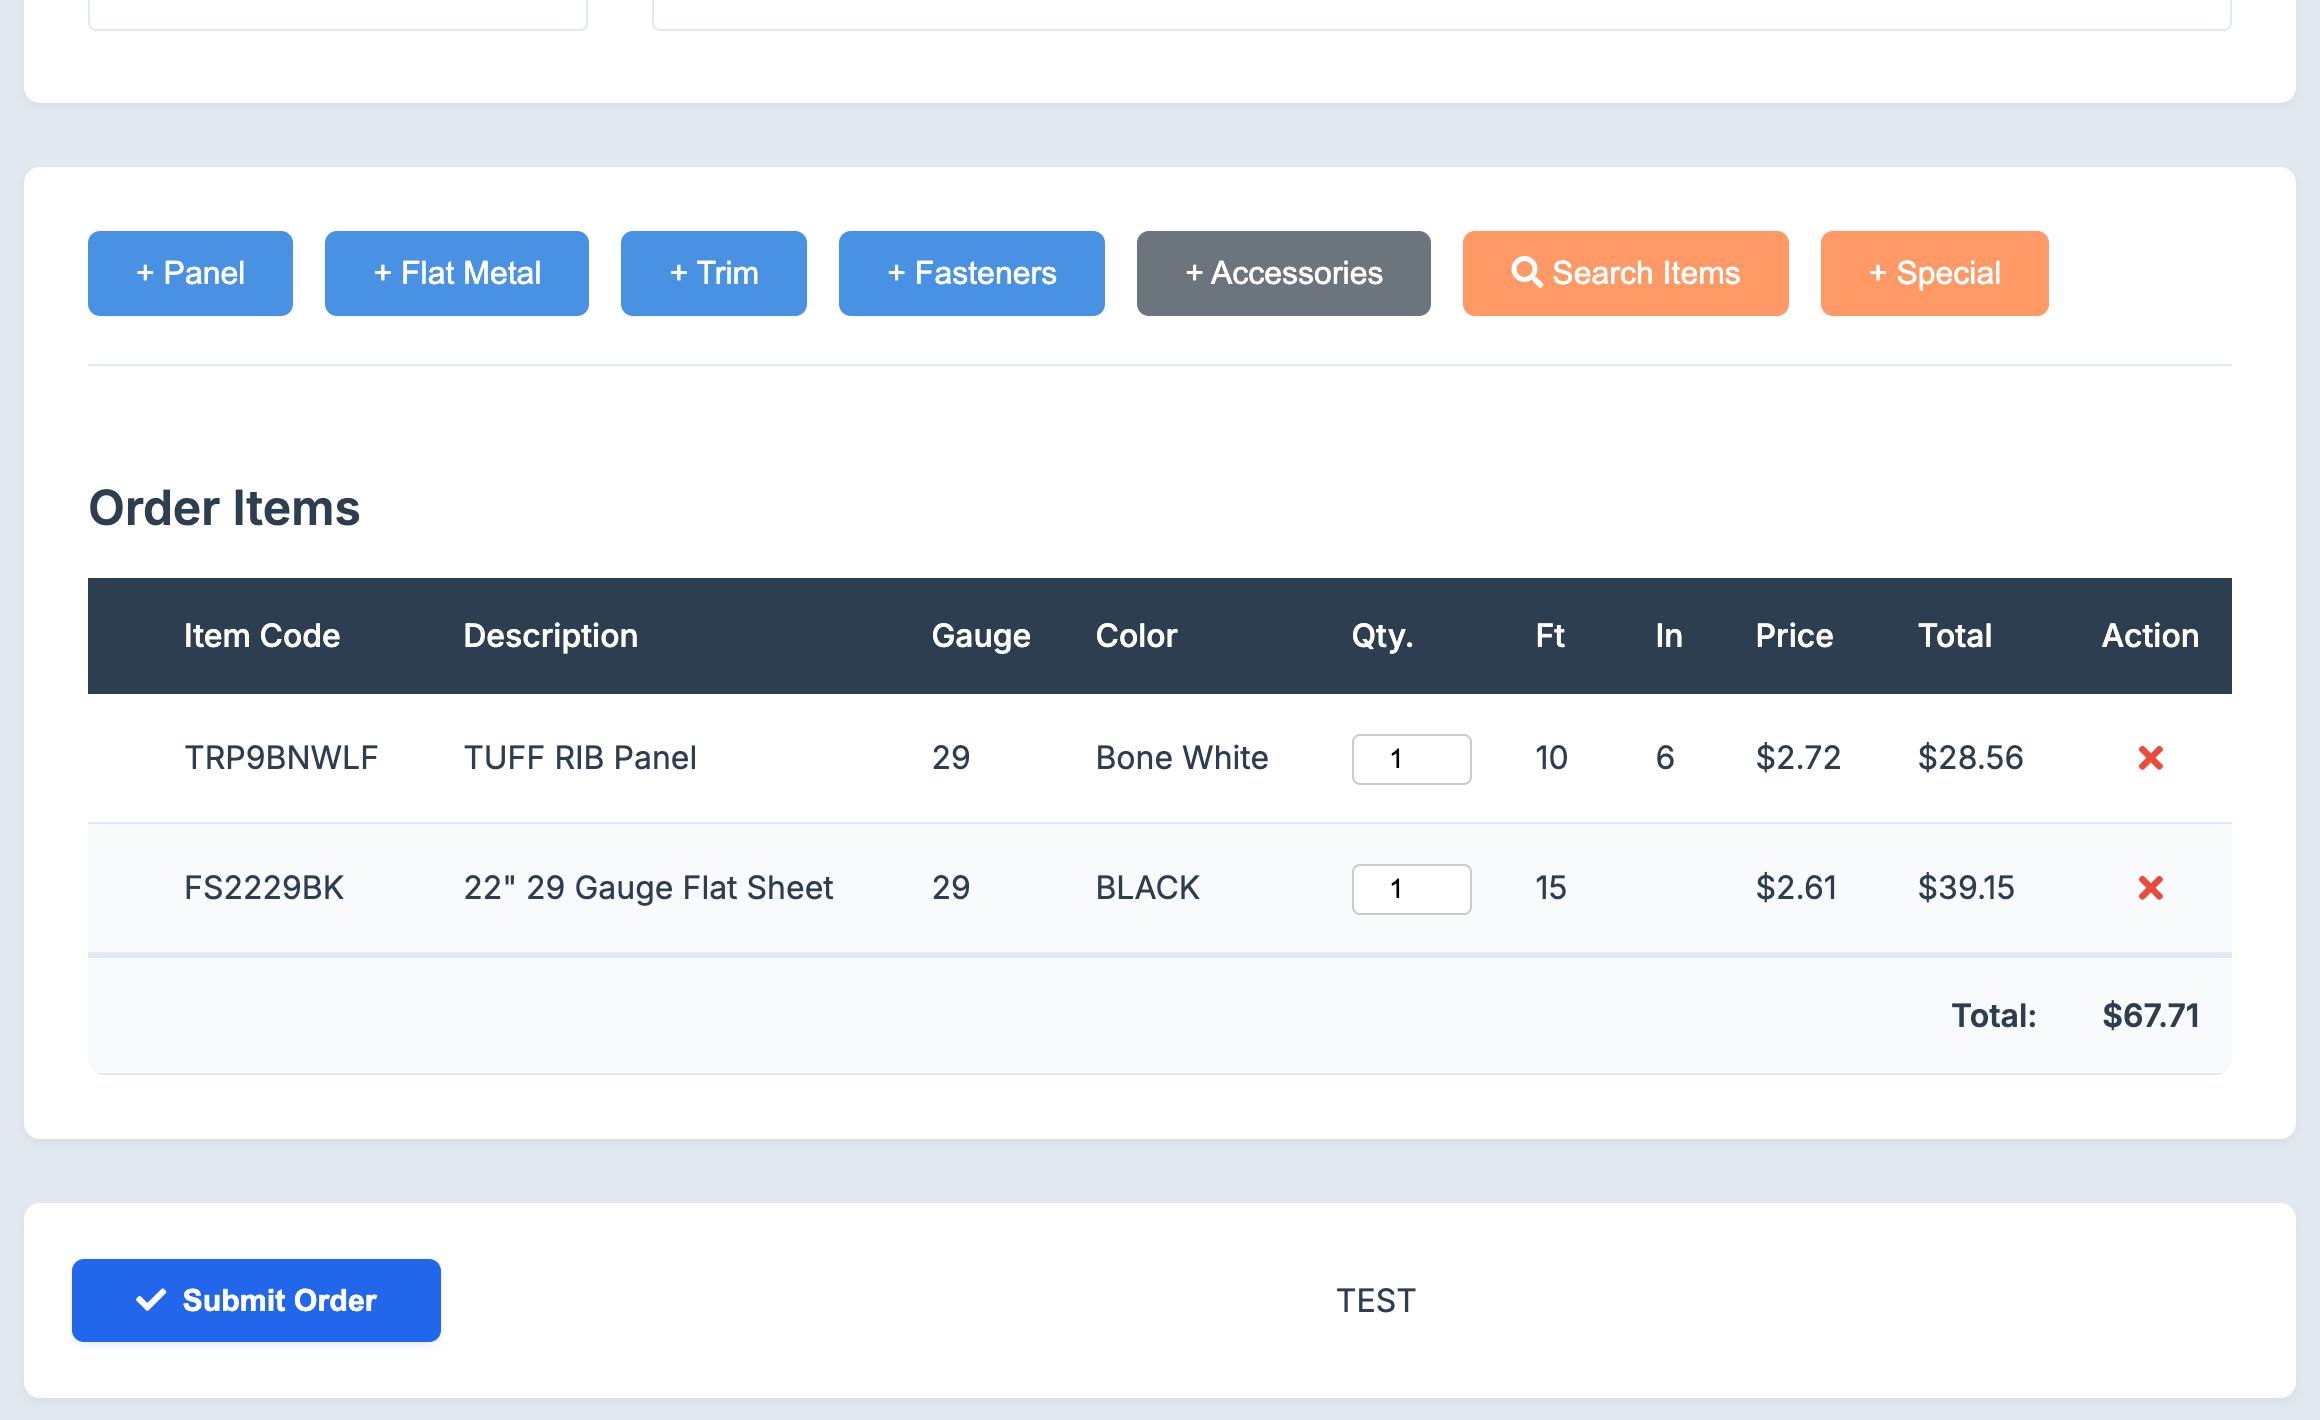Click the + Accessories button
2320x1420 pixels.
click(1283, 273)
